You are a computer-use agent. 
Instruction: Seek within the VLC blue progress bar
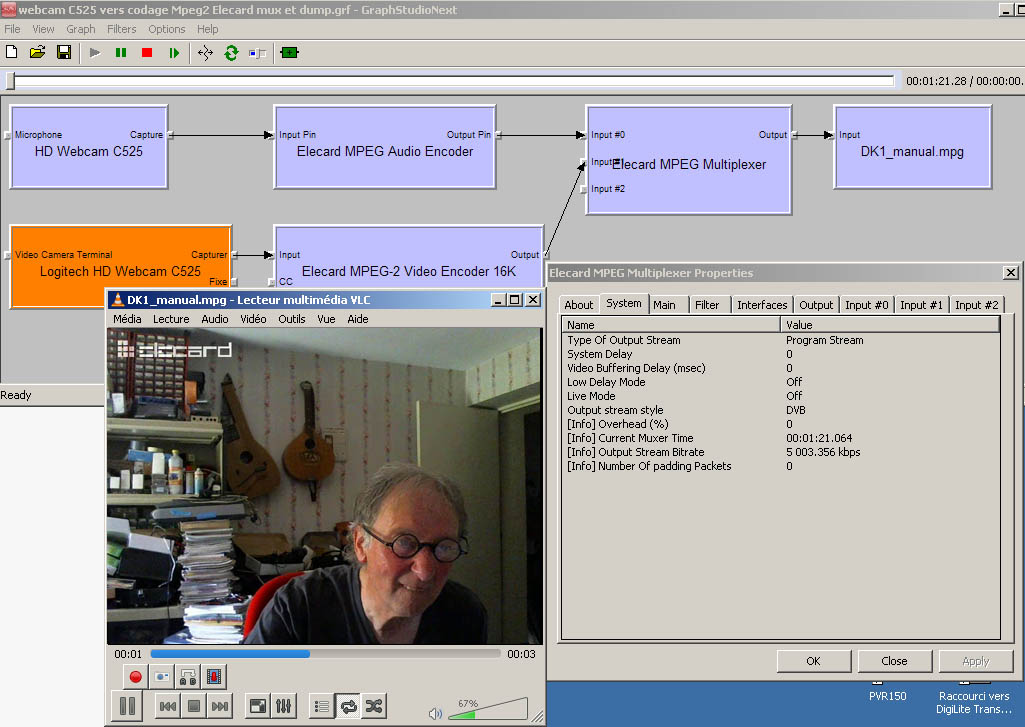[x=325, y=654]
